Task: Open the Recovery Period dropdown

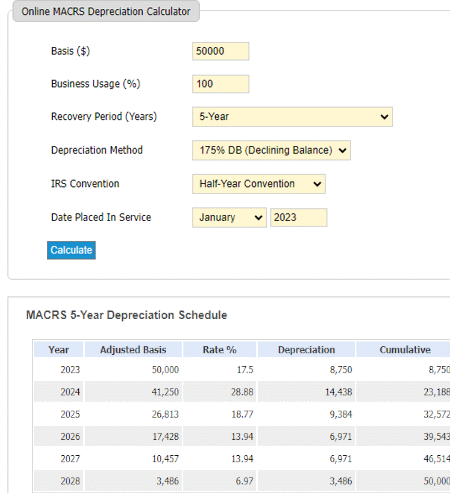Action: pyautogui.click(x=292, y=117)
